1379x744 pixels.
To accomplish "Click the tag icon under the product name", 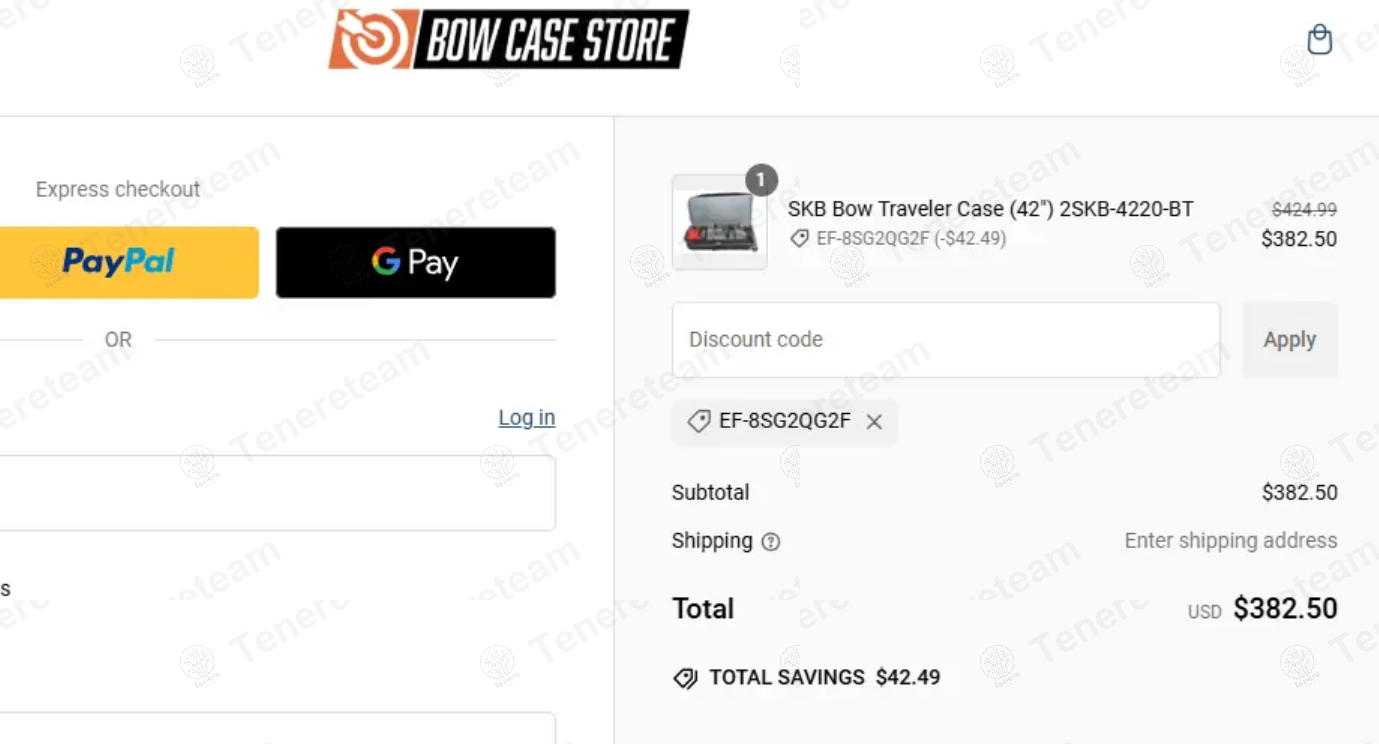I will pos(799,239).
